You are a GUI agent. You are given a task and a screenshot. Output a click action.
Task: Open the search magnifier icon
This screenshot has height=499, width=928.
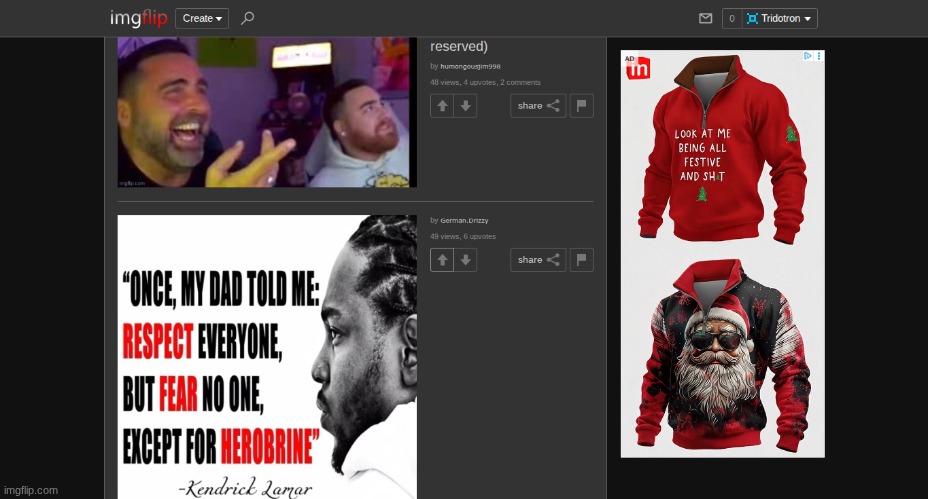point(247,18)
